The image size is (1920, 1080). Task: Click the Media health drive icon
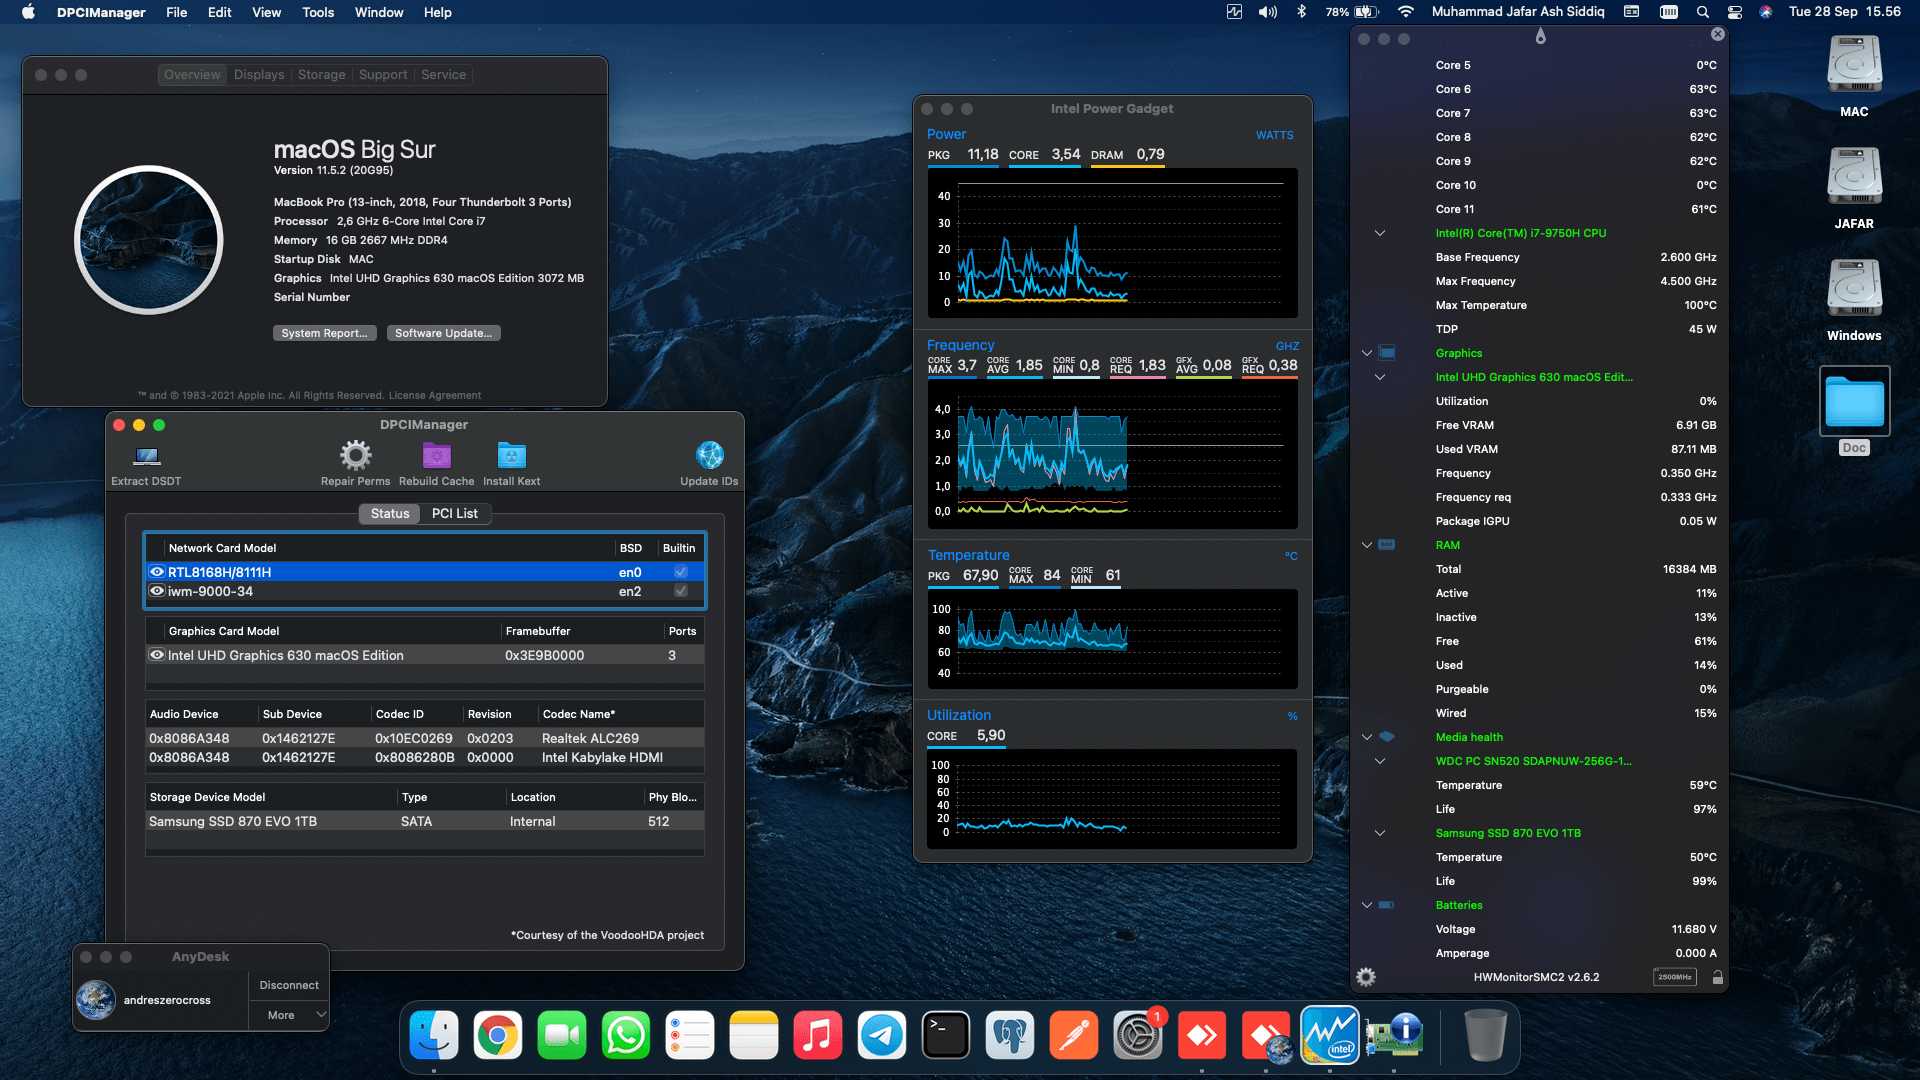(x=1387, y=736)
